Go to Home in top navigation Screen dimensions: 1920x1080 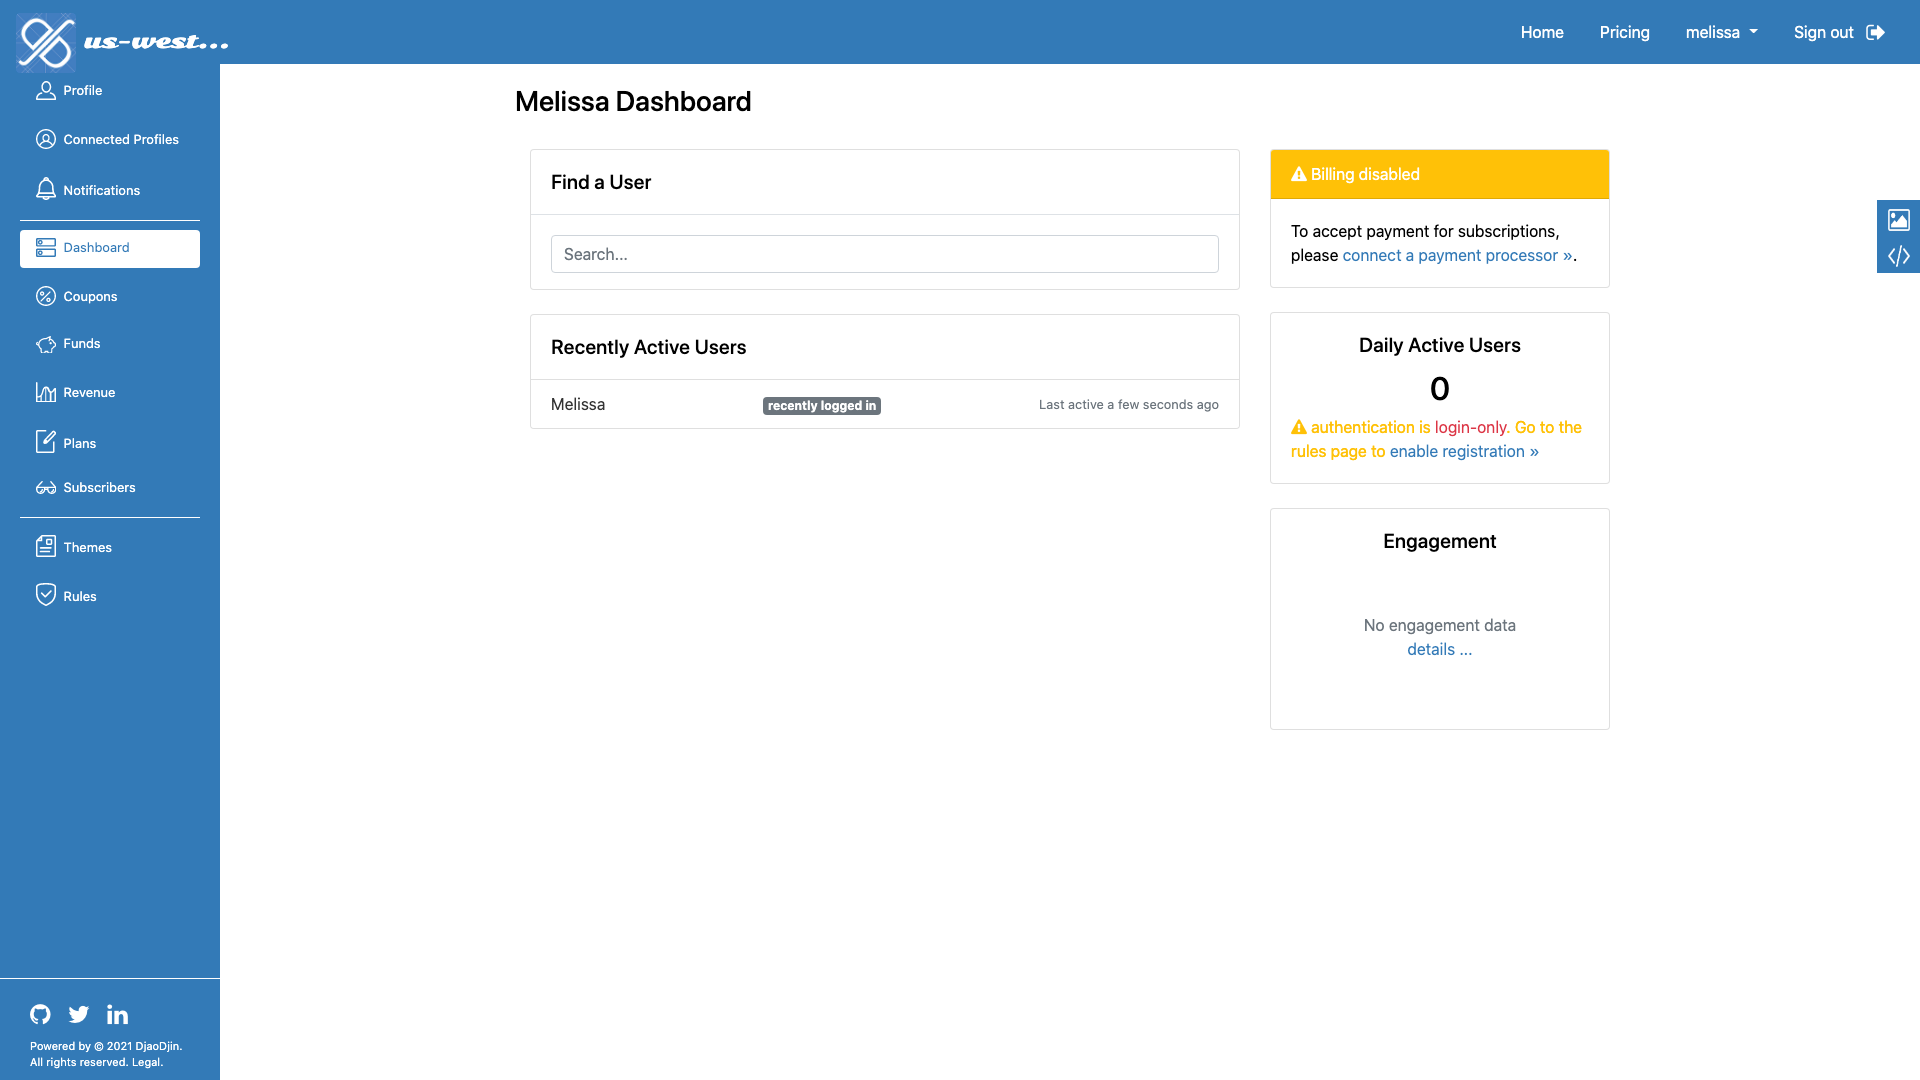point(1542,33)
